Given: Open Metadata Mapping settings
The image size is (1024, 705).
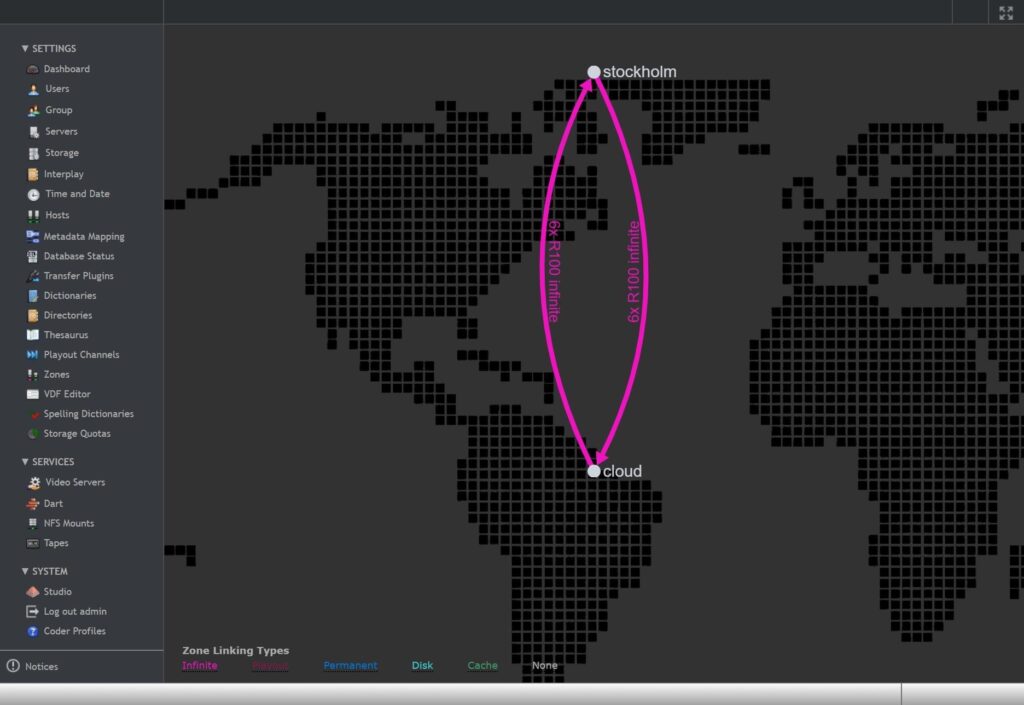Looking at the screenshot, I should [x=83, y=237].
